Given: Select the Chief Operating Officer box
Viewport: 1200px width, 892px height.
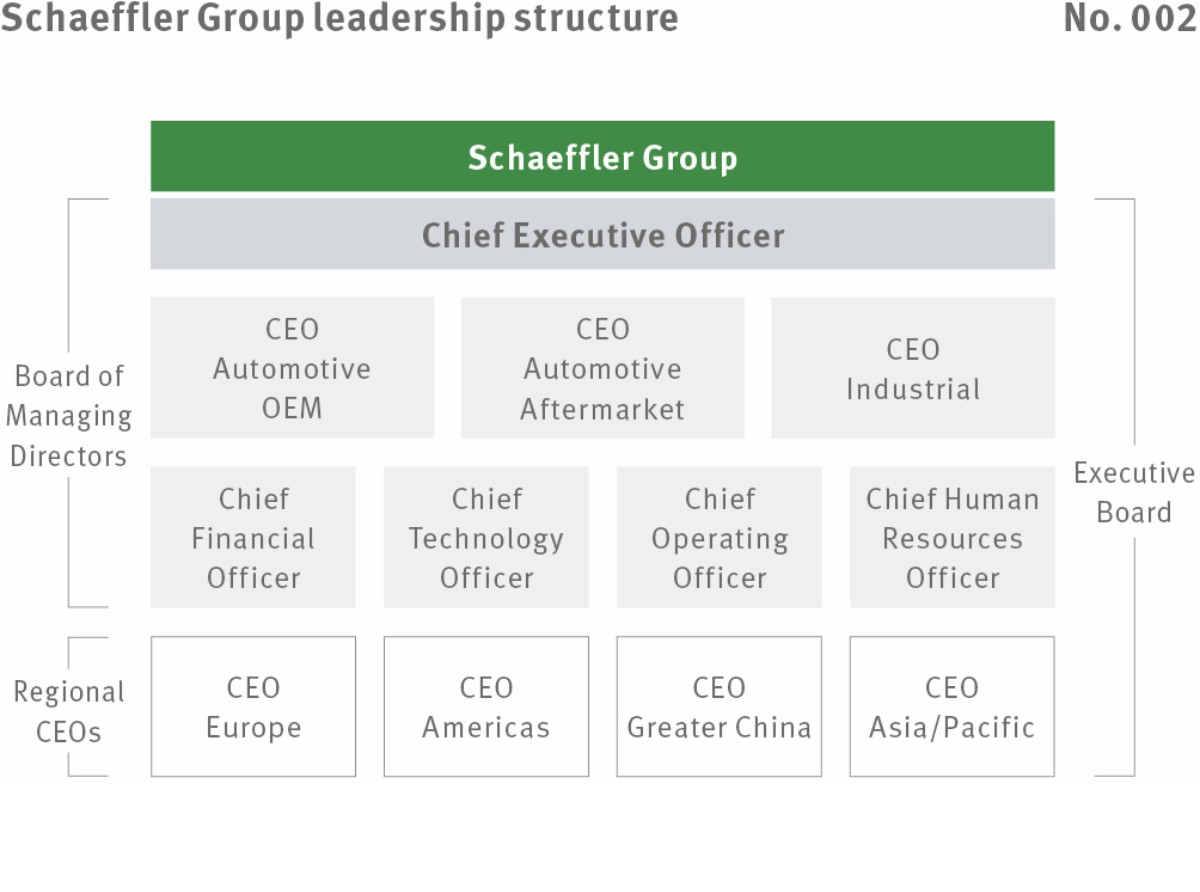Looking at the screenshot, I should point(719,537).
